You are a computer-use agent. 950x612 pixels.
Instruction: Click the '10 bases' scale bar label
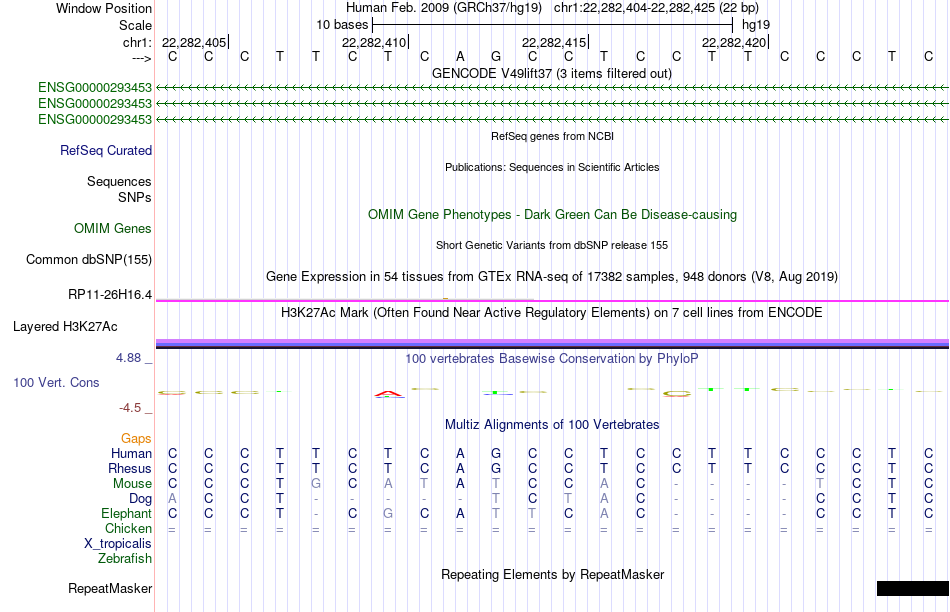(342, 25)
